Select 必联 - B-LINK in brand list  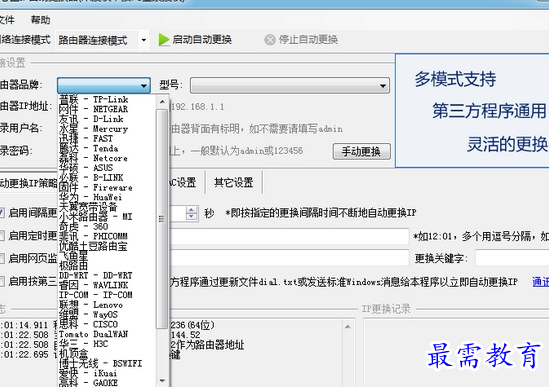coord(106,178)
